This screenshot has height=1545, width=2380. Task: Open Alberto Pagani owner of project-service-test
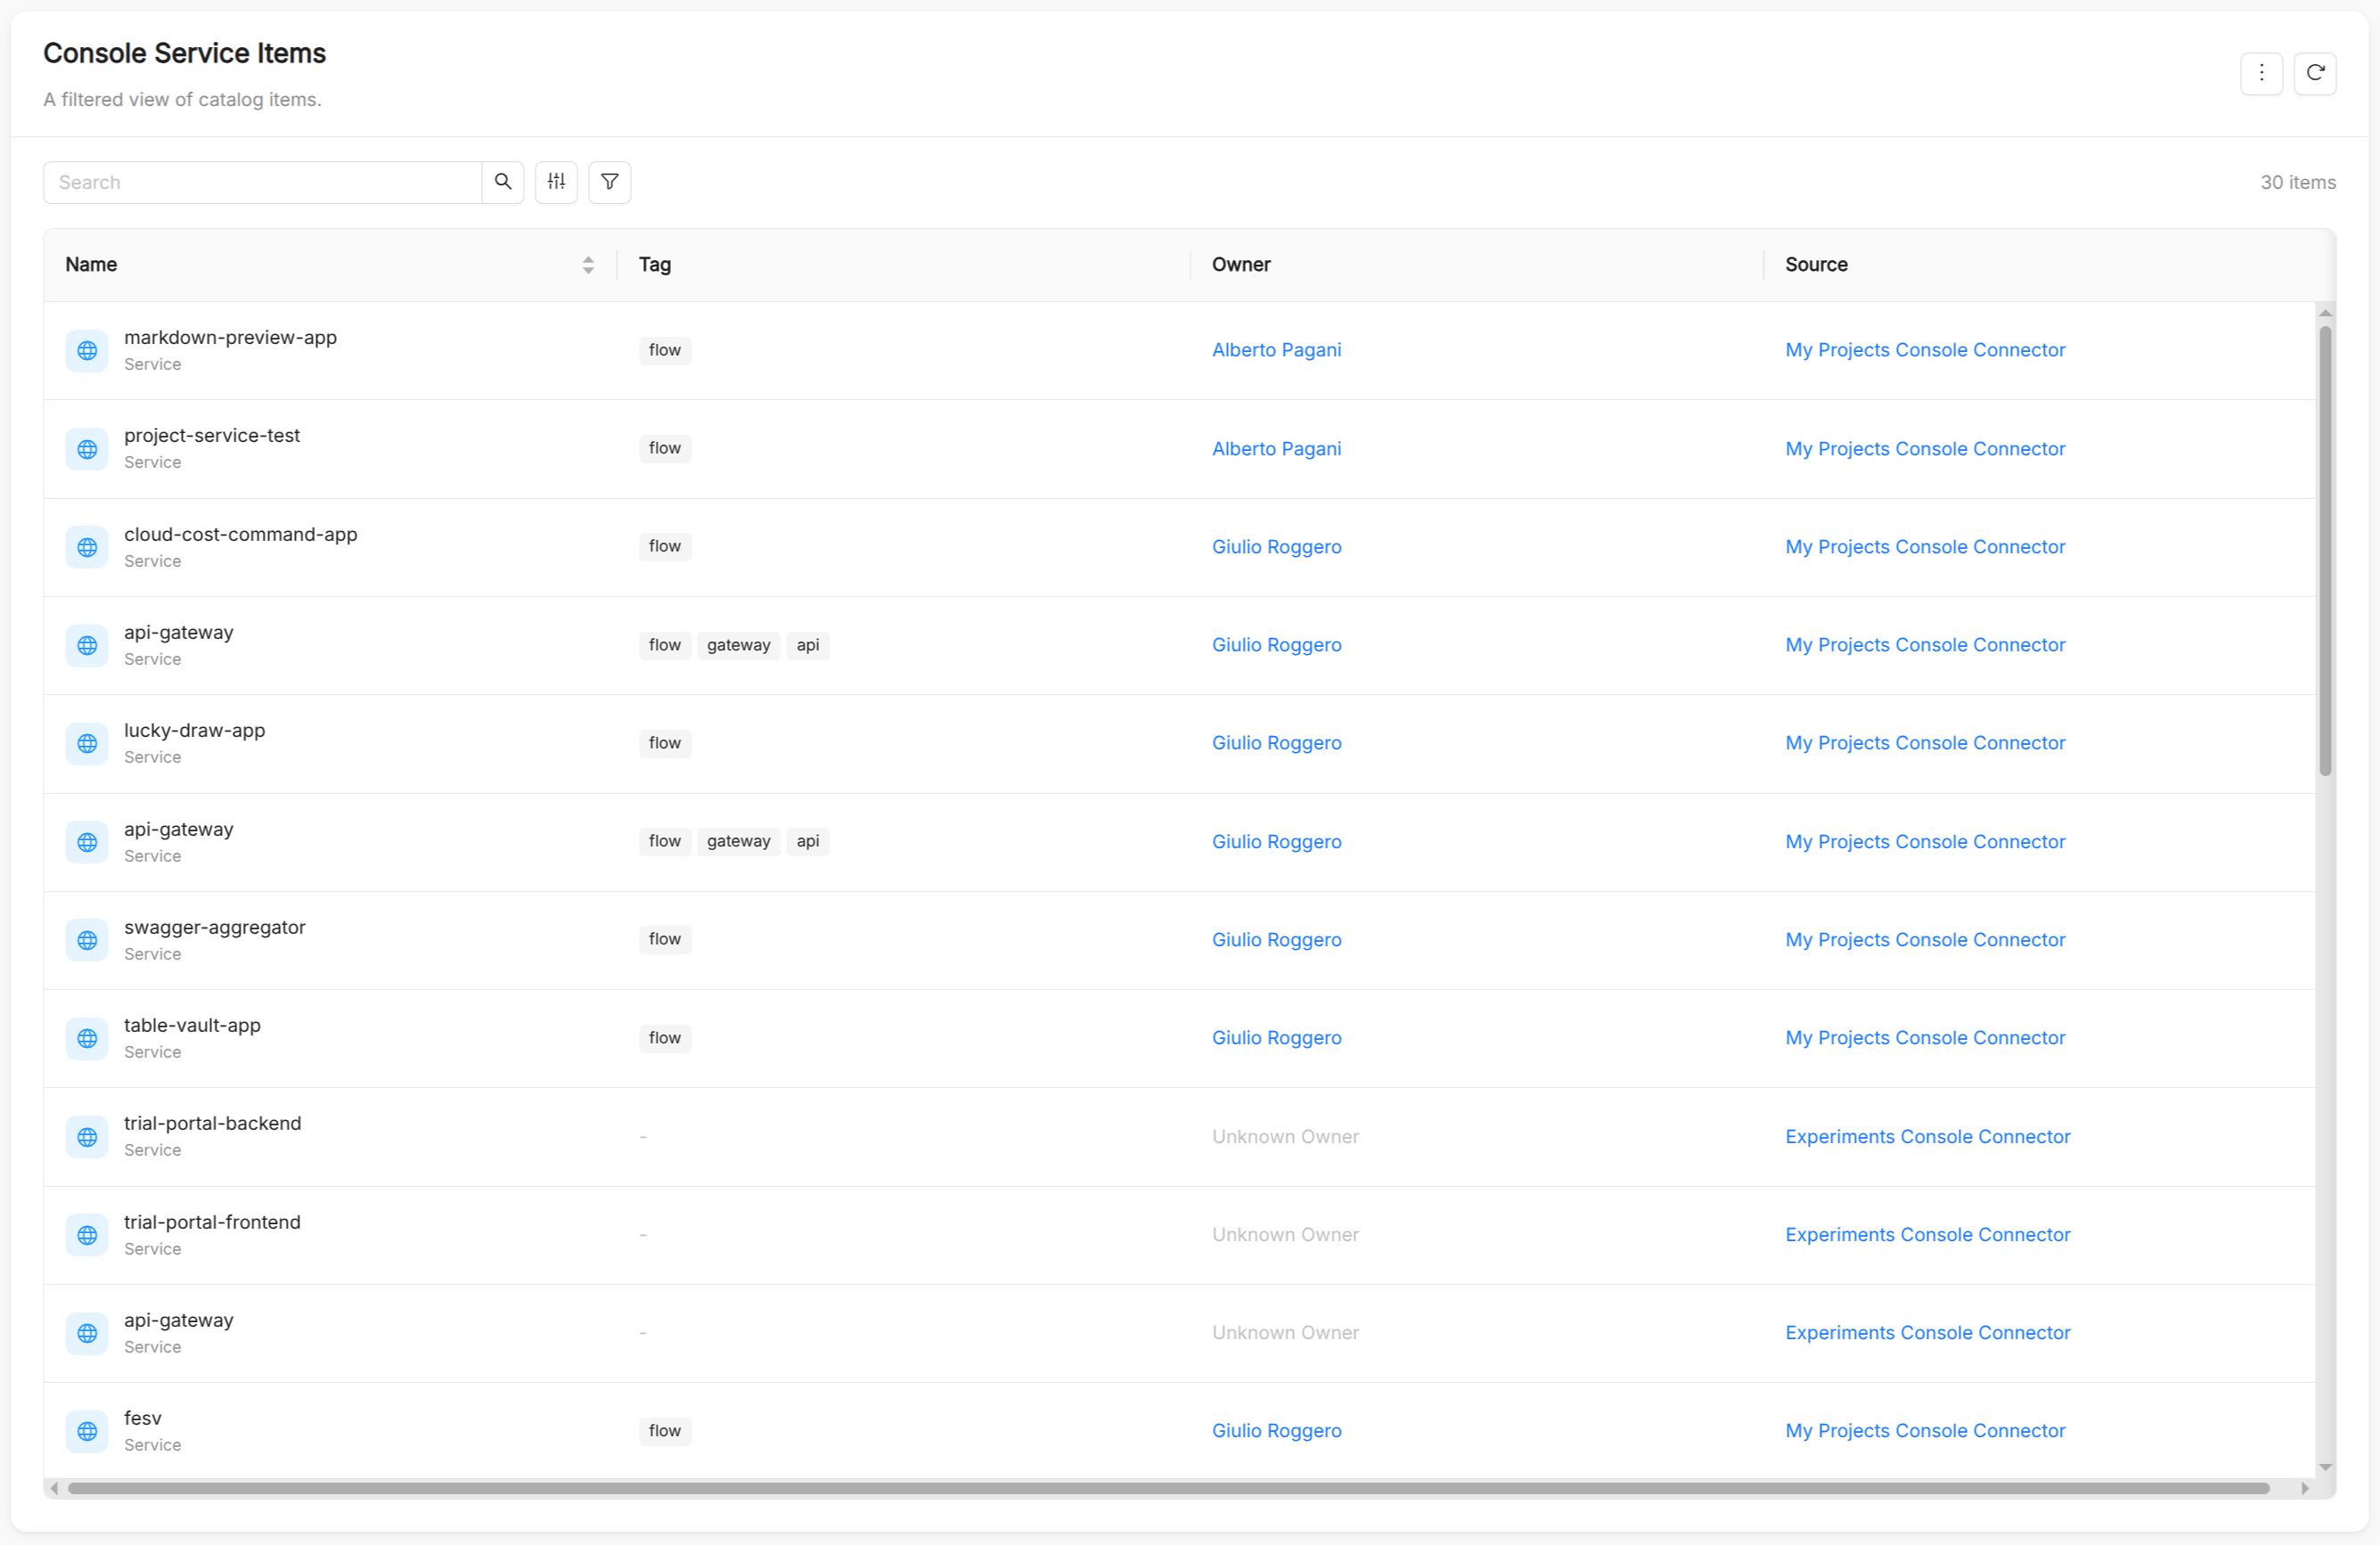(x=1277, y=449)
